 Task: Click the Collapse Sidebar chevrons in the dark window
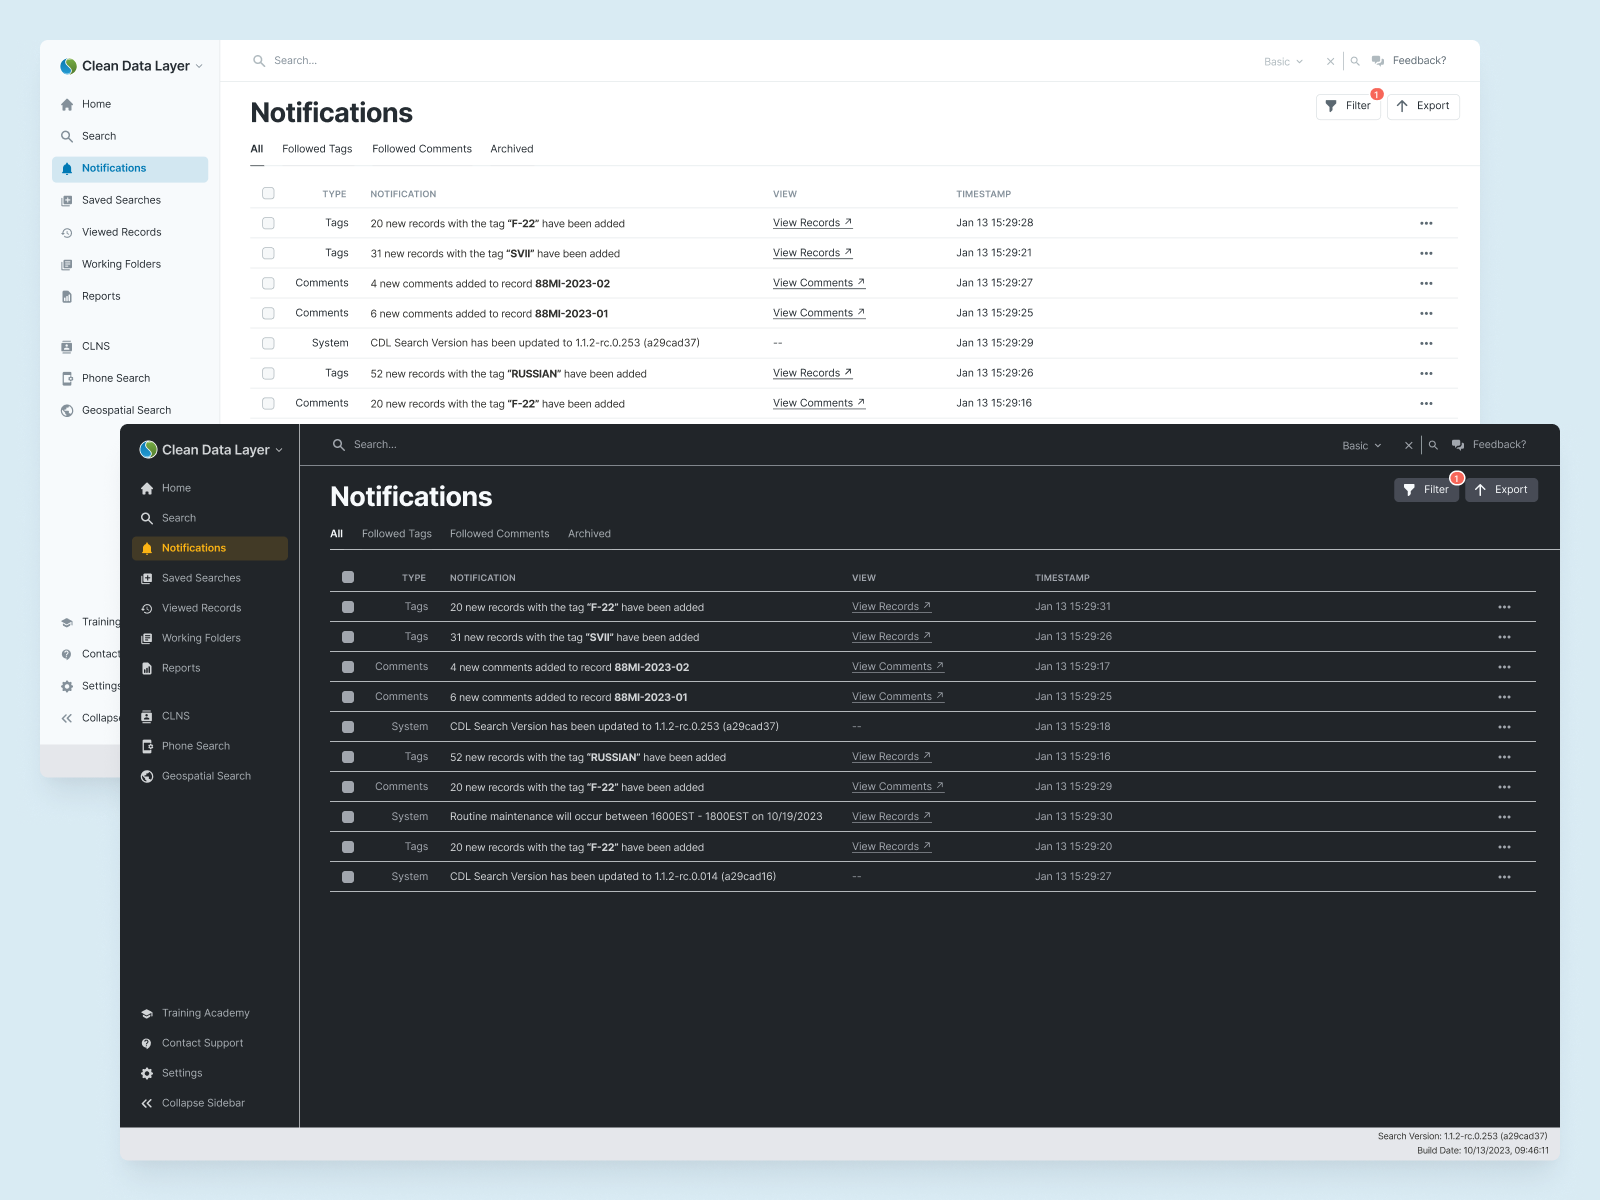pyautogui.click(x=147, y=1103)
